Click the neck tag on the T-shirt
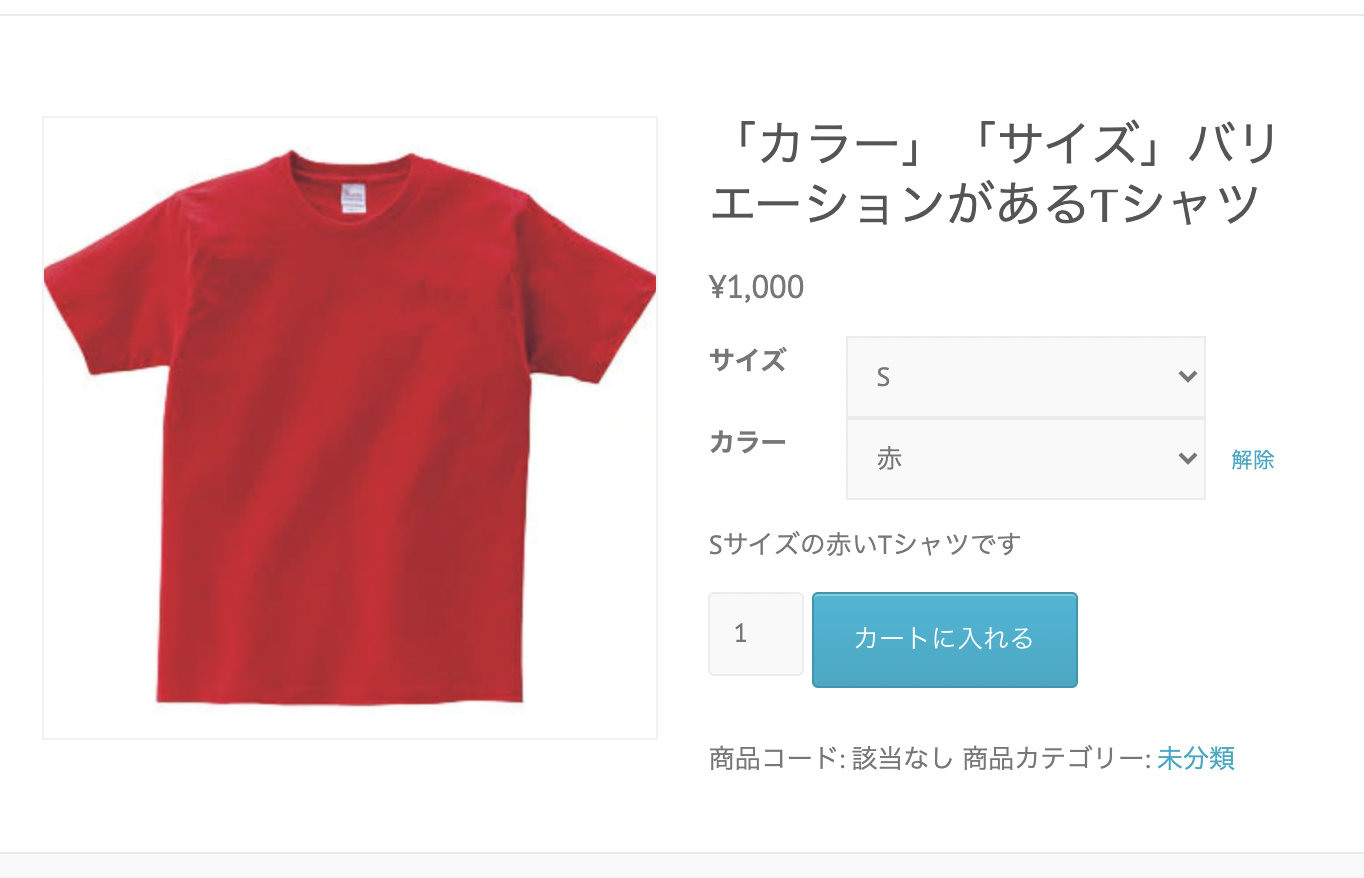This screenshot has width=1364, height=878. point(354,197)
